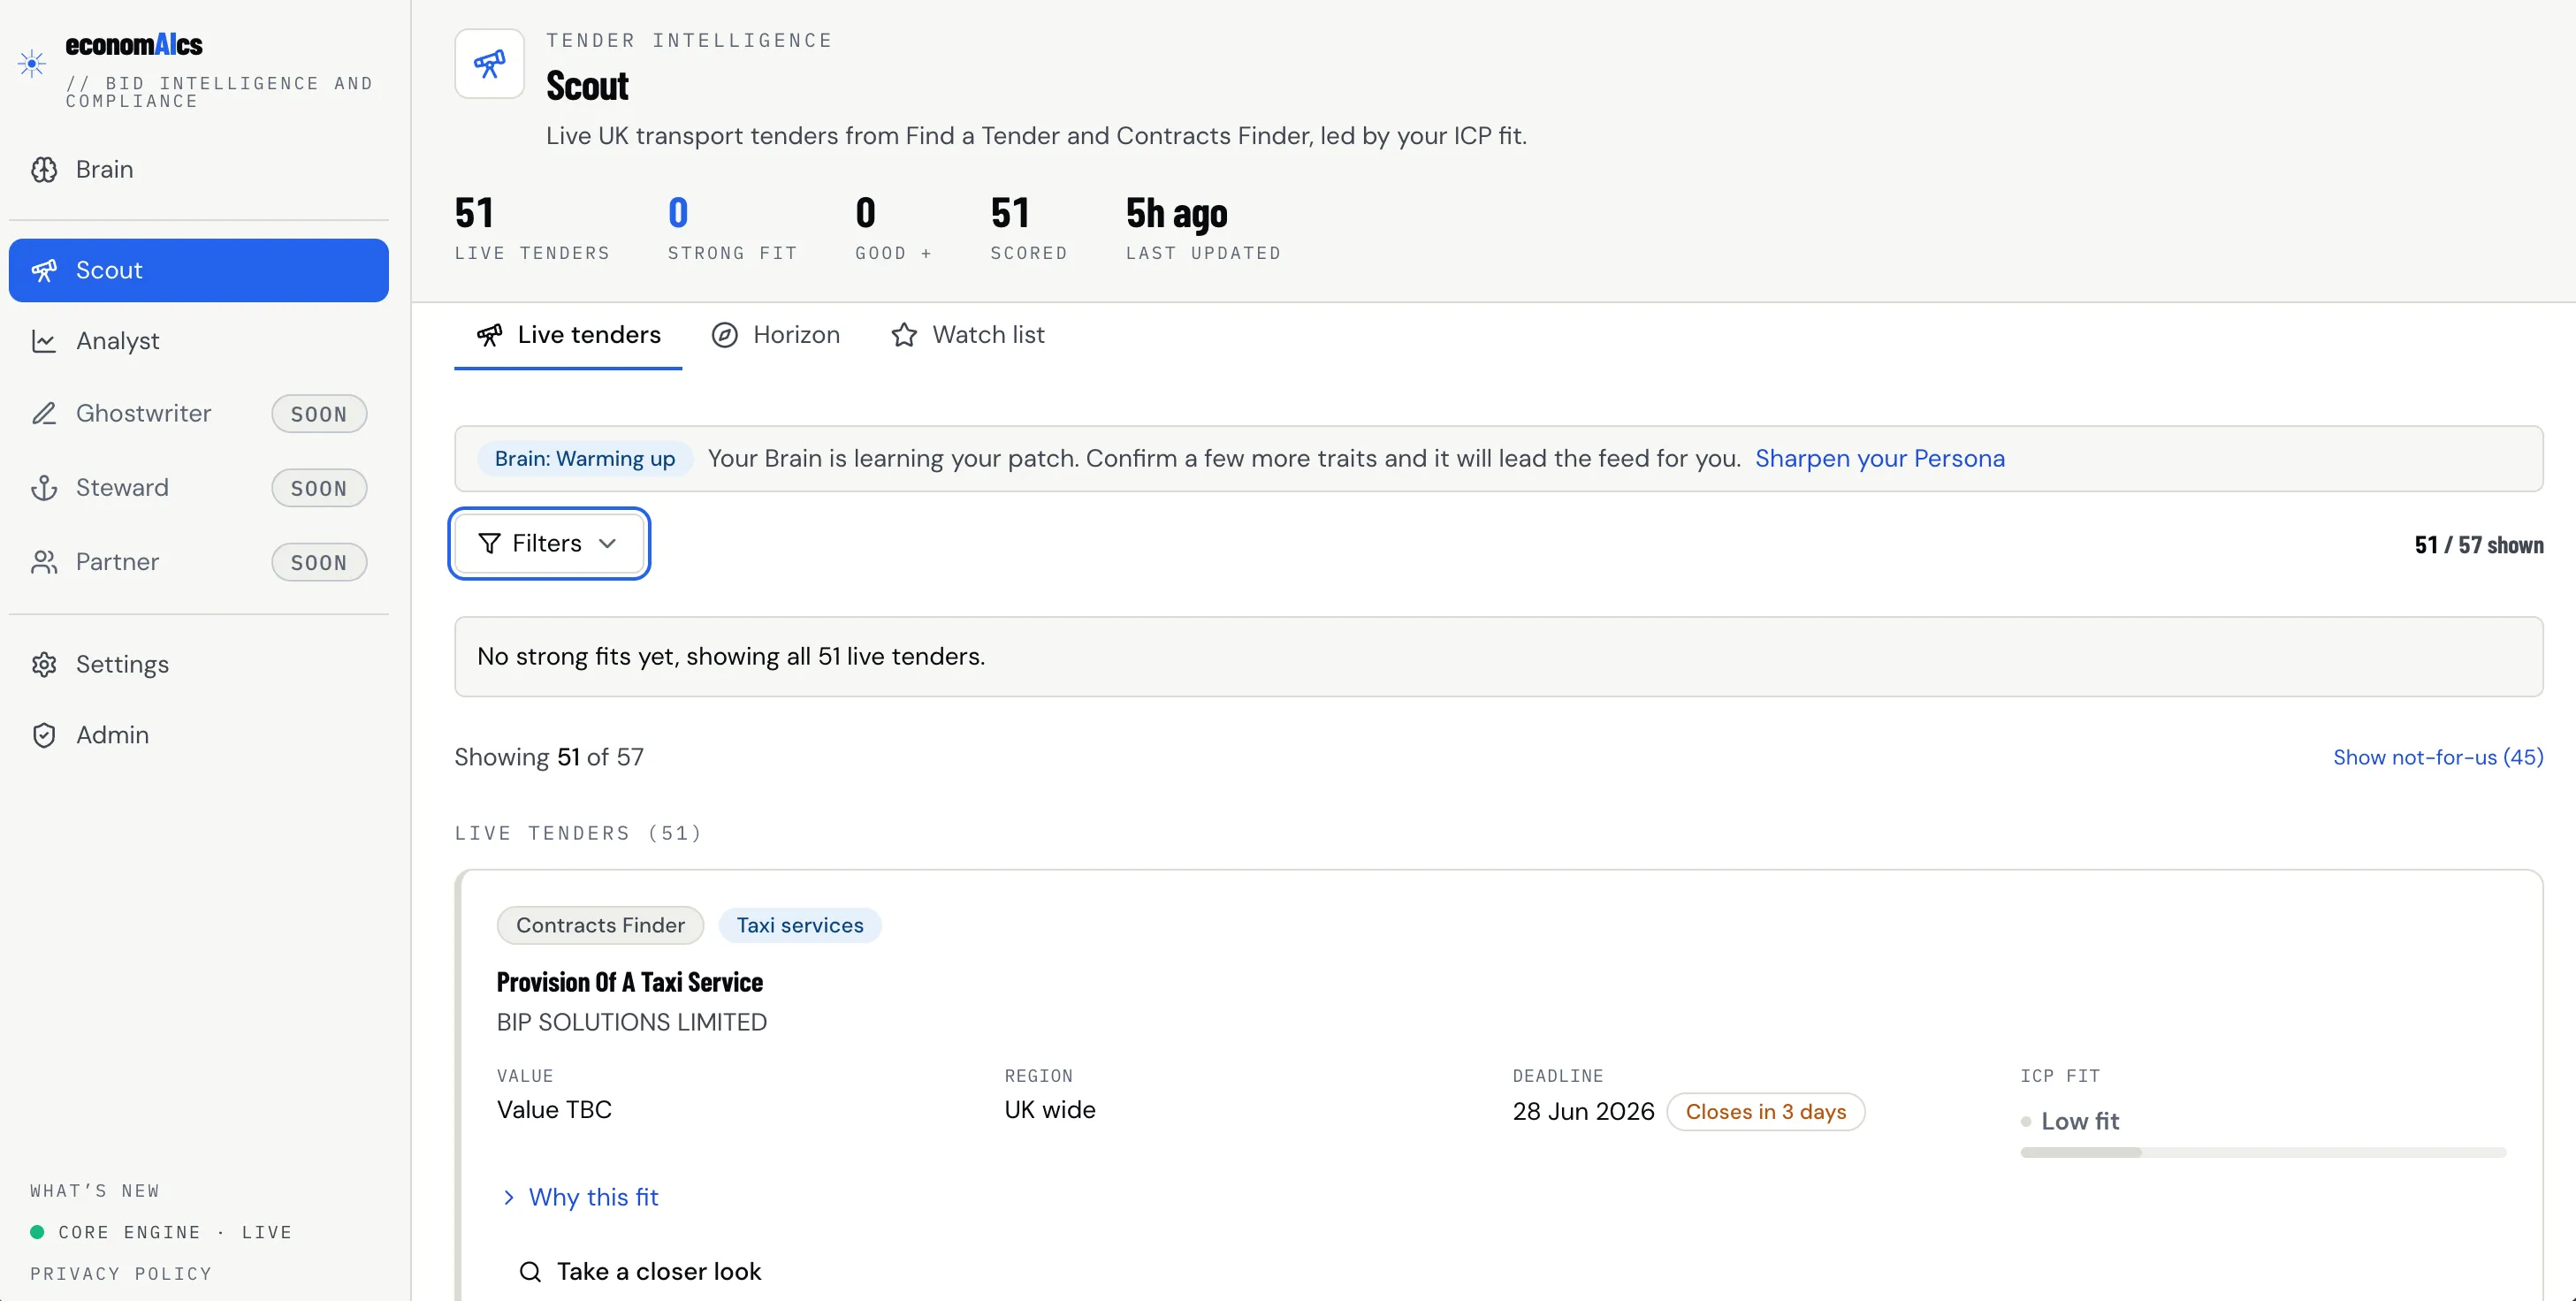Click Show not-for-us (45) link
Image resolution: width=2576 pixels, height=1301 pixels.
point(2438,757)
